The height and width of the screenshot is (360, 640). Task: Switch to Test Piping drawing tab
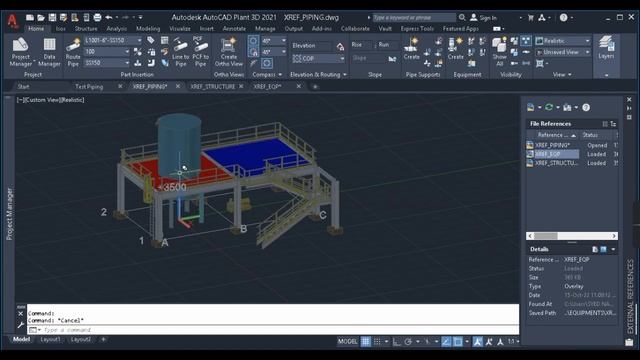coord(89,87)
